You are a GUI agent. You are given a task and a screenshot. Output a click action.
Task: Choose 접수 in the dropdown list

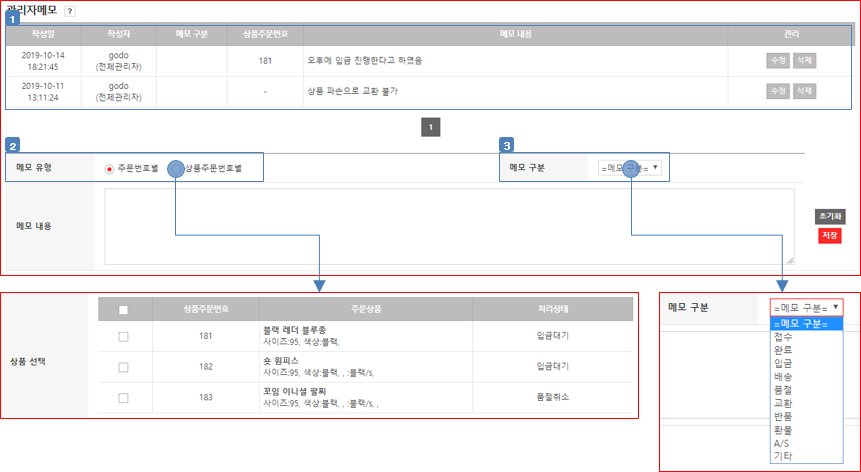point(806,336)
